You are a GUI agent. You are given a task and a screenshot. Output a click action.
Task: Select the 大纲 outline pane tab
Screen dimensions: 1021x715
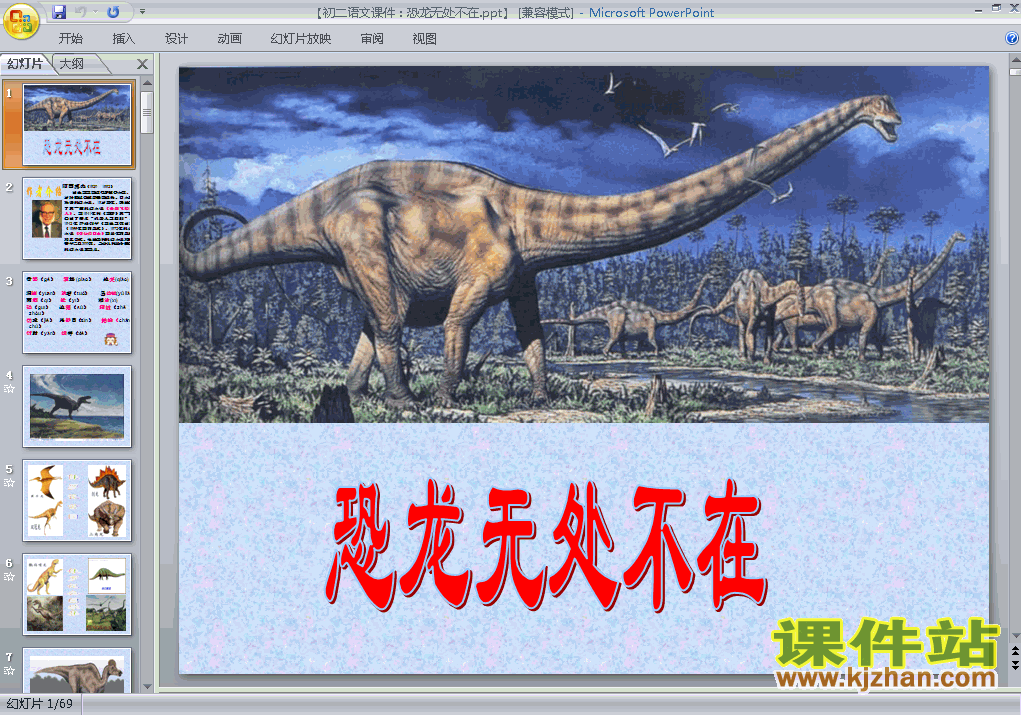72,63
